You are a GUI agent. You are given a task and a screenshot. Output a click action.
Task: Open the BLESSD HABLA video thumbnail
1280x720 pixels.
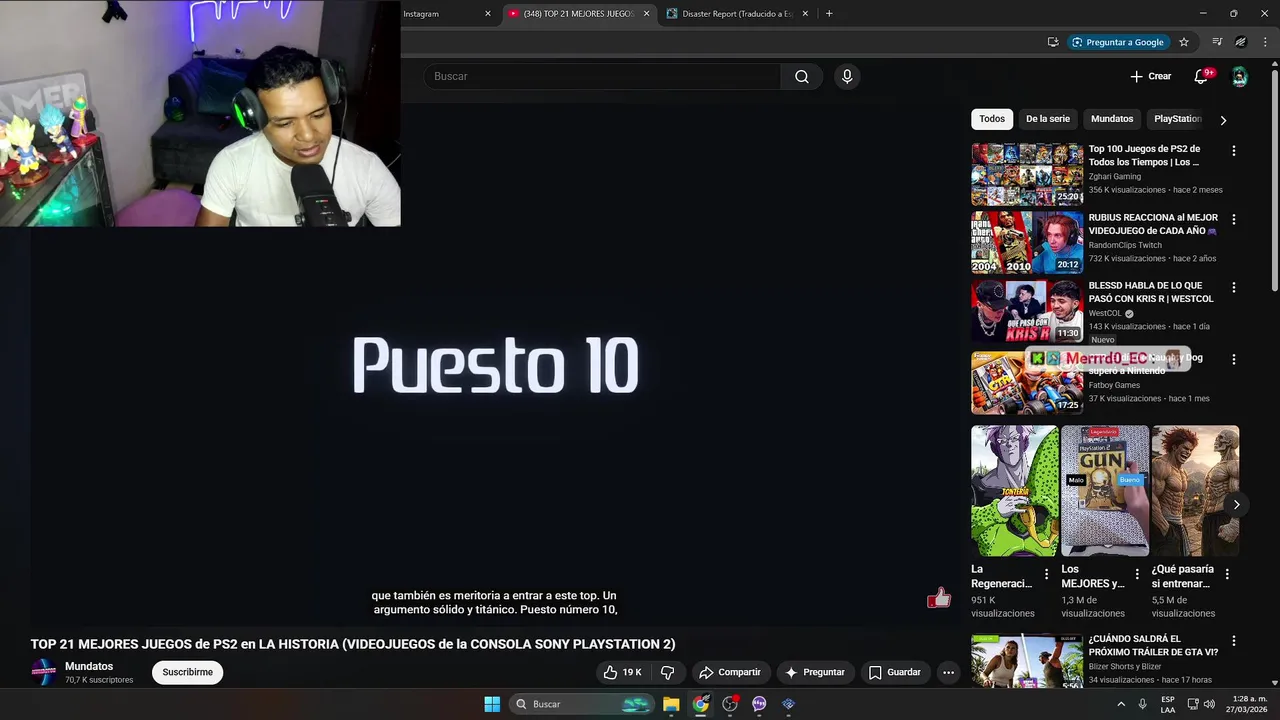(1027, 310)
